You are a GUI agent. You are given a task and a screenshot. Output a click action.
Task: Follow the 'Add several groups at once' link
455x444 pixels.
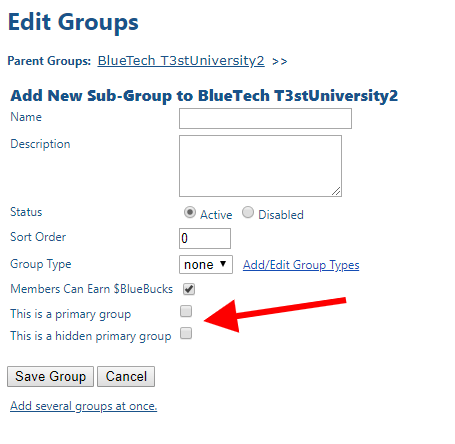click(83, 406)
